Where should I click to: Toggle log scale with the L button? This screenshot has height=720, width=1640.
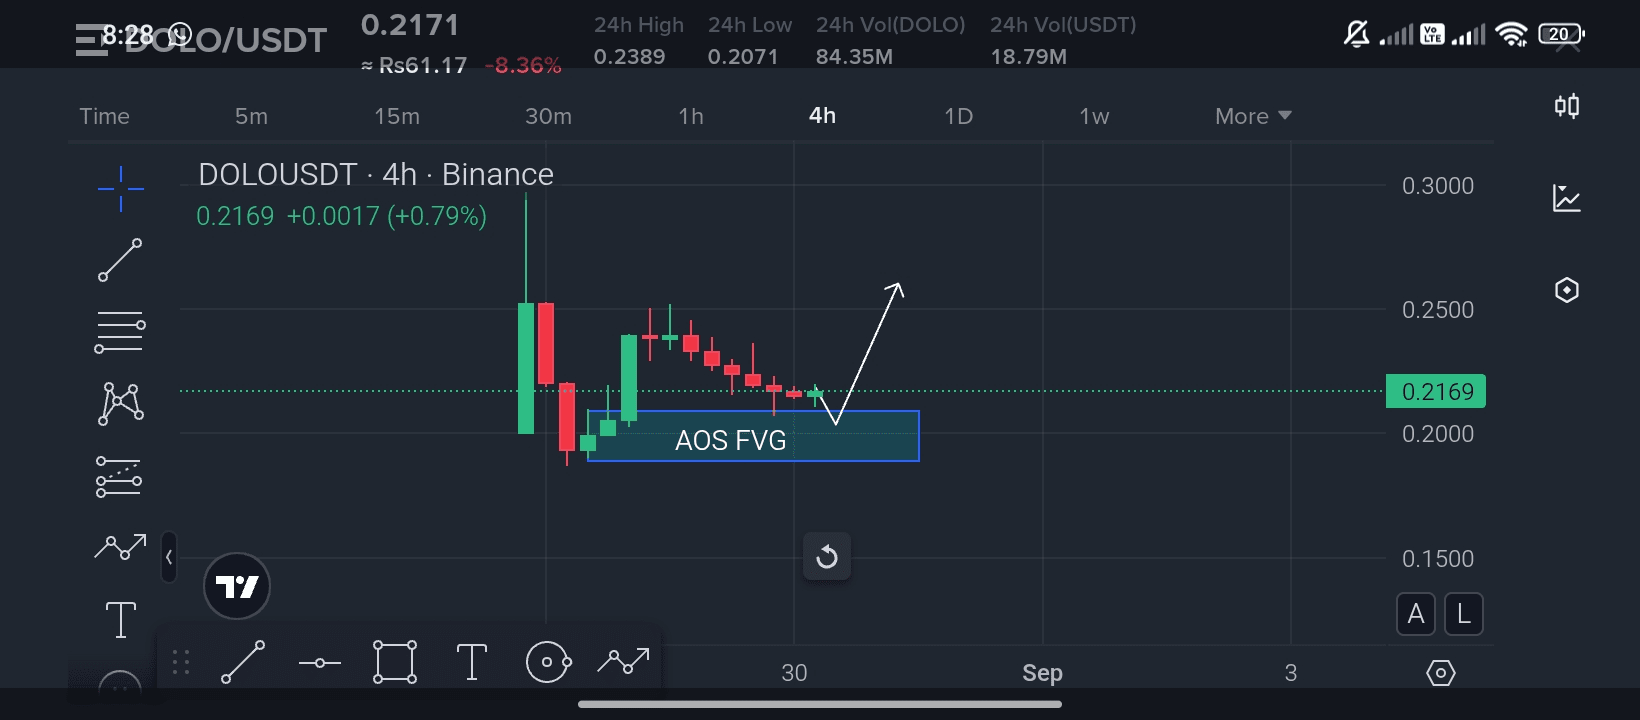click(x=1464, y=614)
